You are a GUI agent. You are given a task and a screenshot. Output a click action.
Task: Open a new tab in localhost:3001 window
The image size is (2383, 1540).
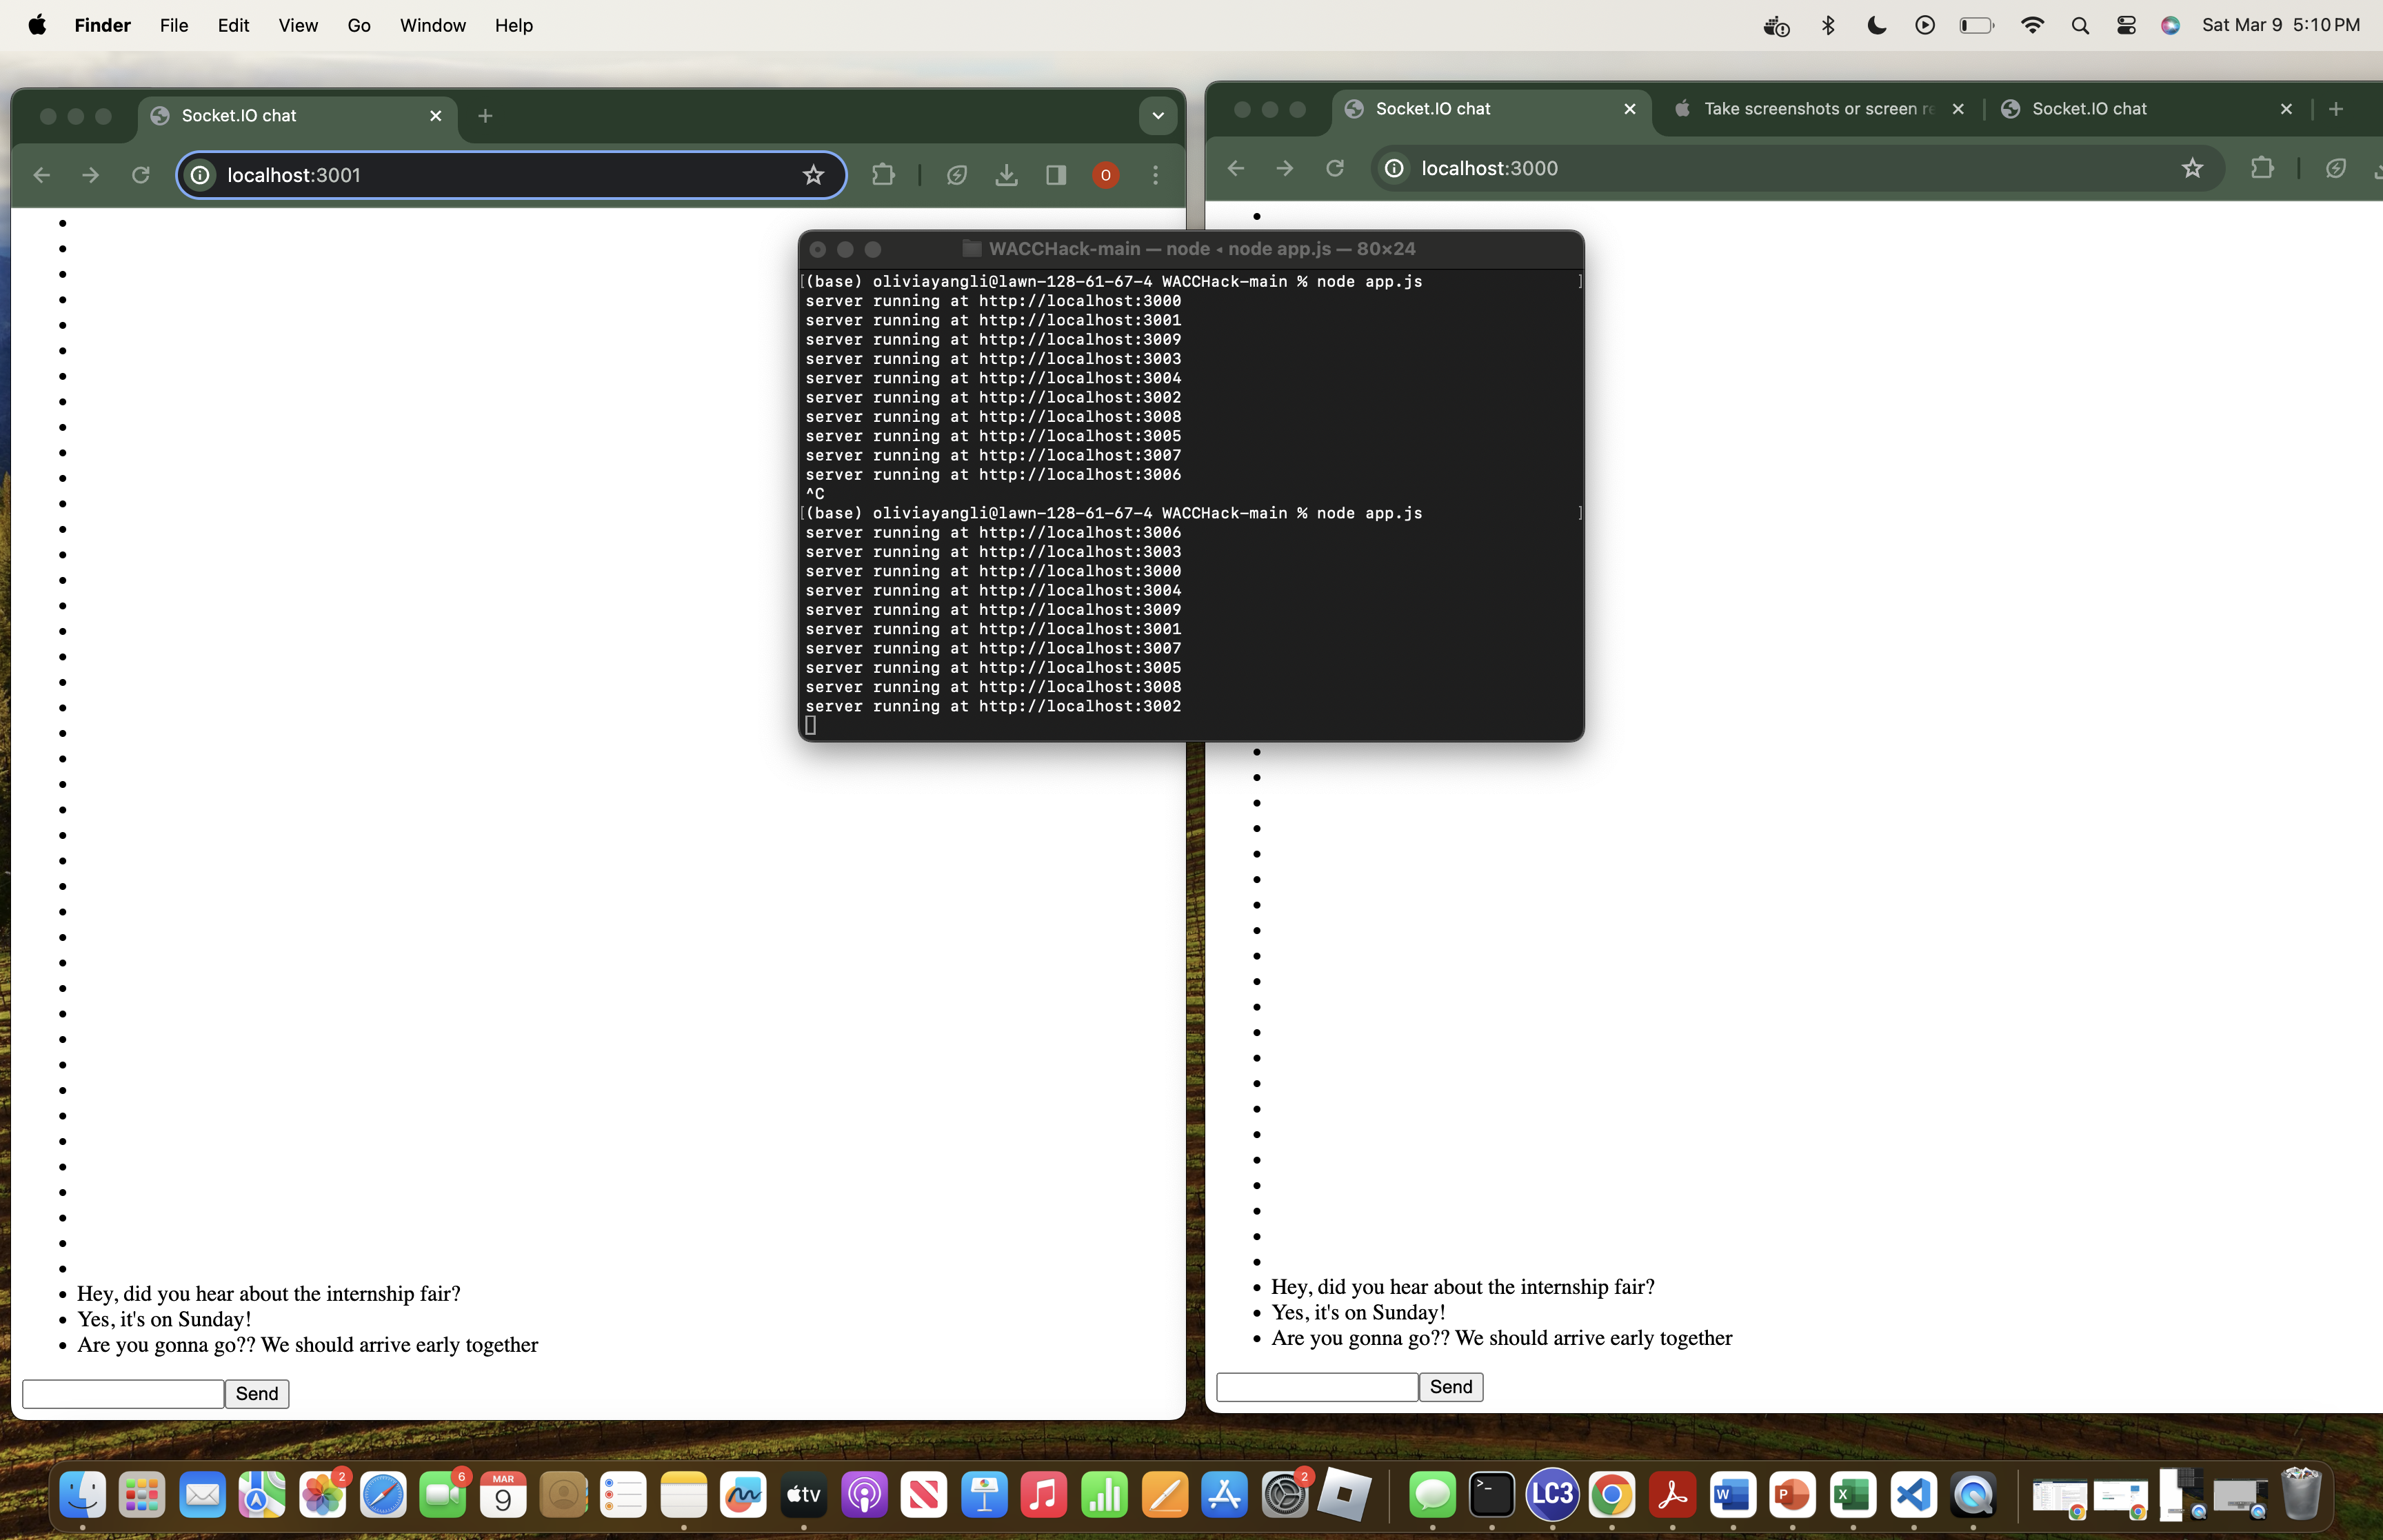pyautogui.click(x=485, y=116)
